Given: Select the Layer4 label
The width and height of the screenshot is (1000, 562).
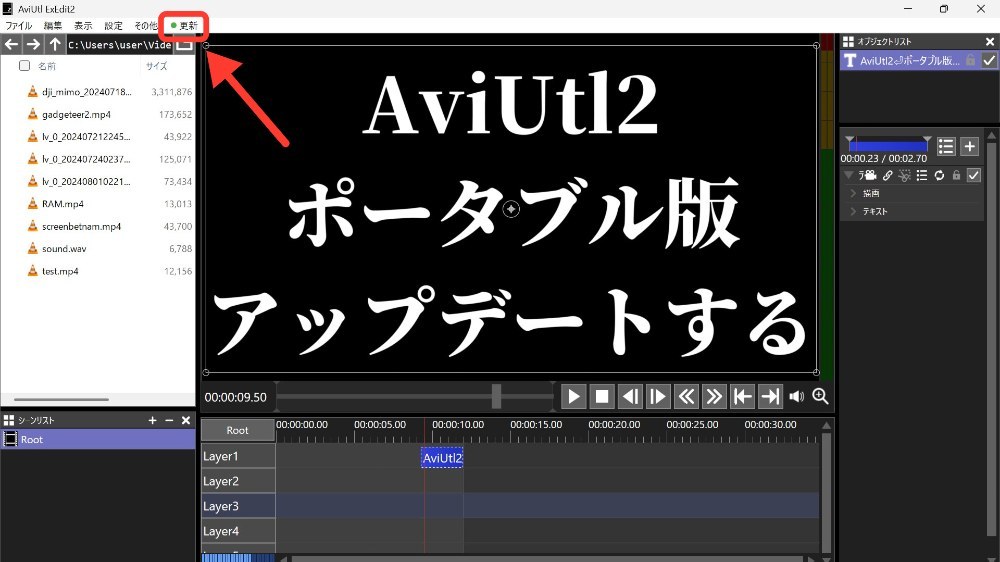Looking at the screenshot, I should (238, 531).
